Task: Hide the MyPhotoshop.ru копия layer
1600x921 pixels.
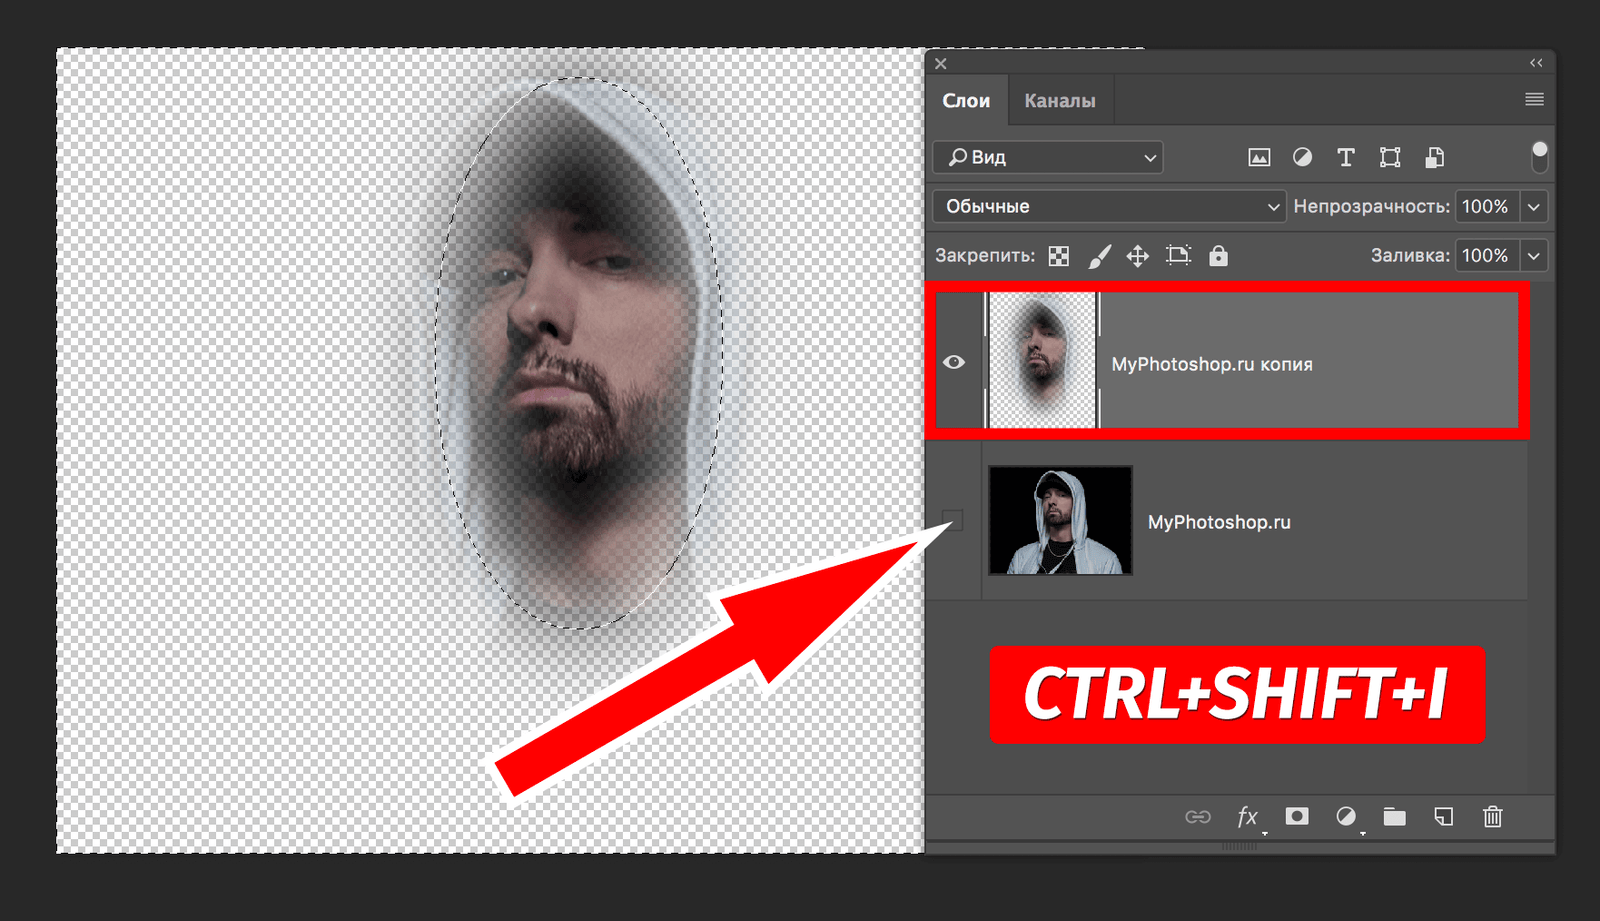Action: (x=954, y=362)
